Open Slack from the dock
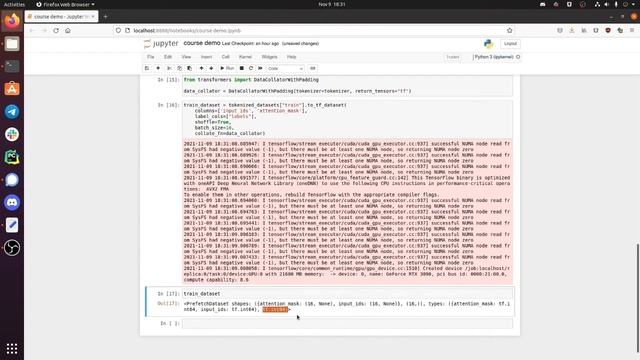 point(12,134)
